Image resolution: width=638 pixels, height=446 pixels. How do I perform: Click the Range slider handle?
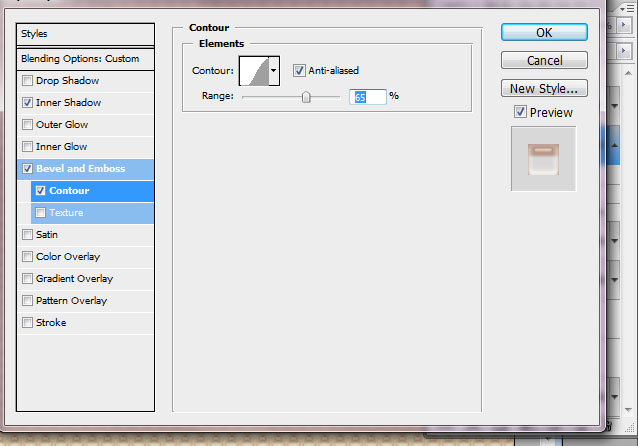(x=306, y=97)
